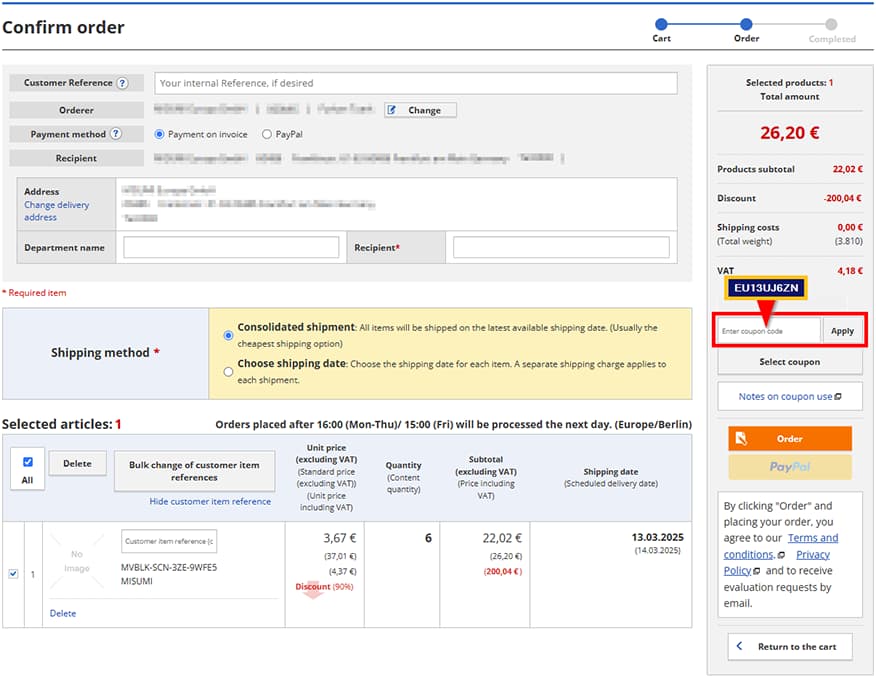Screen dimensions: 876x676
Task: Click the Customer Reference help question mark icon
Action: (x=122, y=83)
